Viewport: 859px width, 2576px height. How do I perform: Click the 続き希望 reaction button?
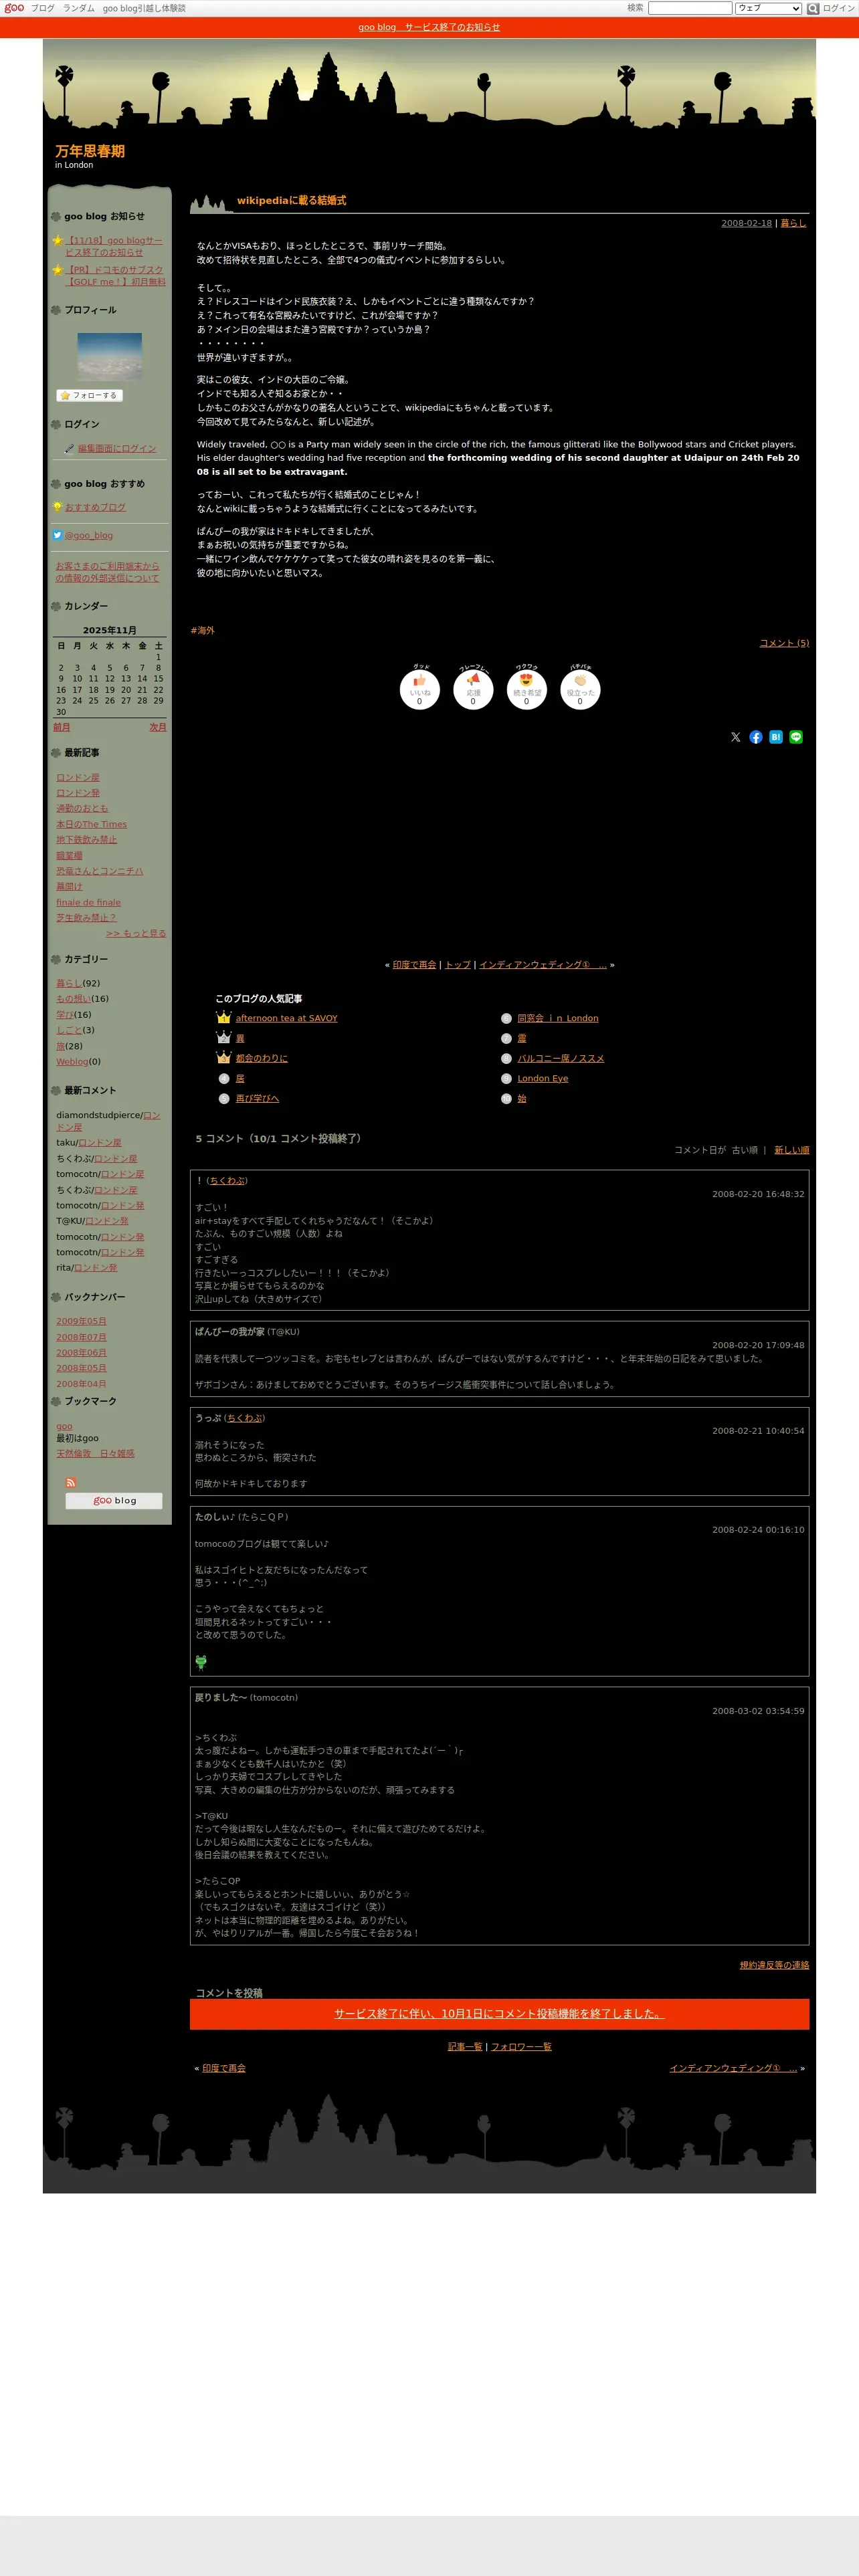pos(527,689)
